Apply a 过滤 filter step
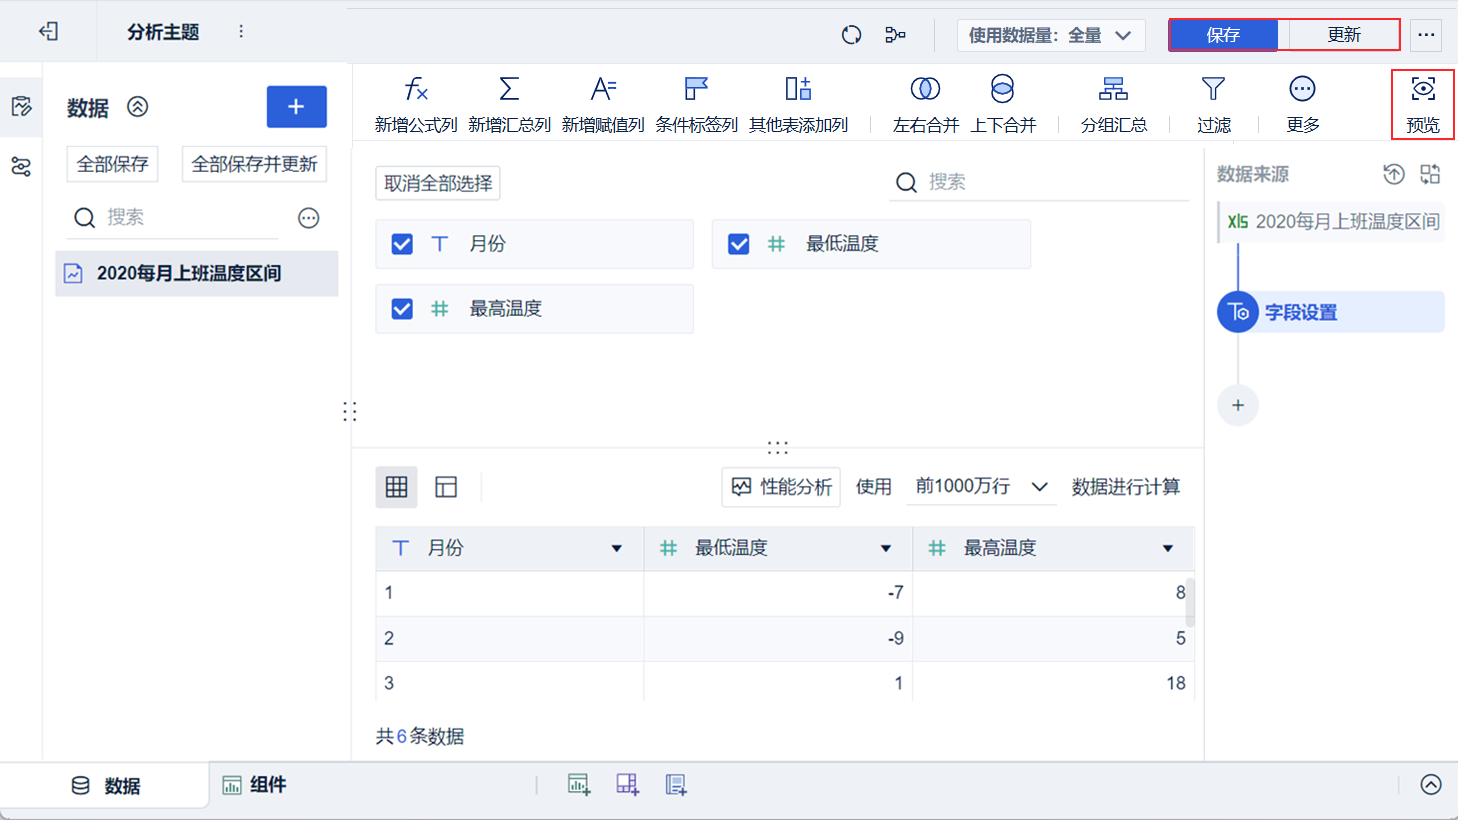 pos(1214,104)
